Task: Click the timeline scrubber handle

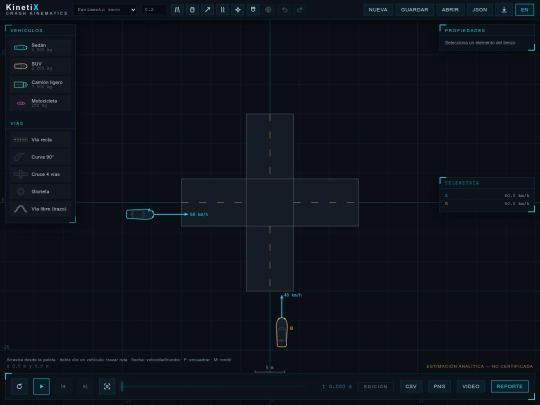Action: pyautogui.click(x=122, y=386)
